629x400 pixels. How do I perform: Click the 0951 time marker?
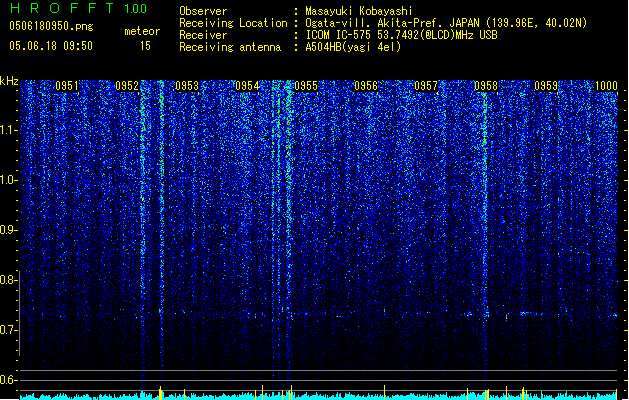[x=67, y=86]
